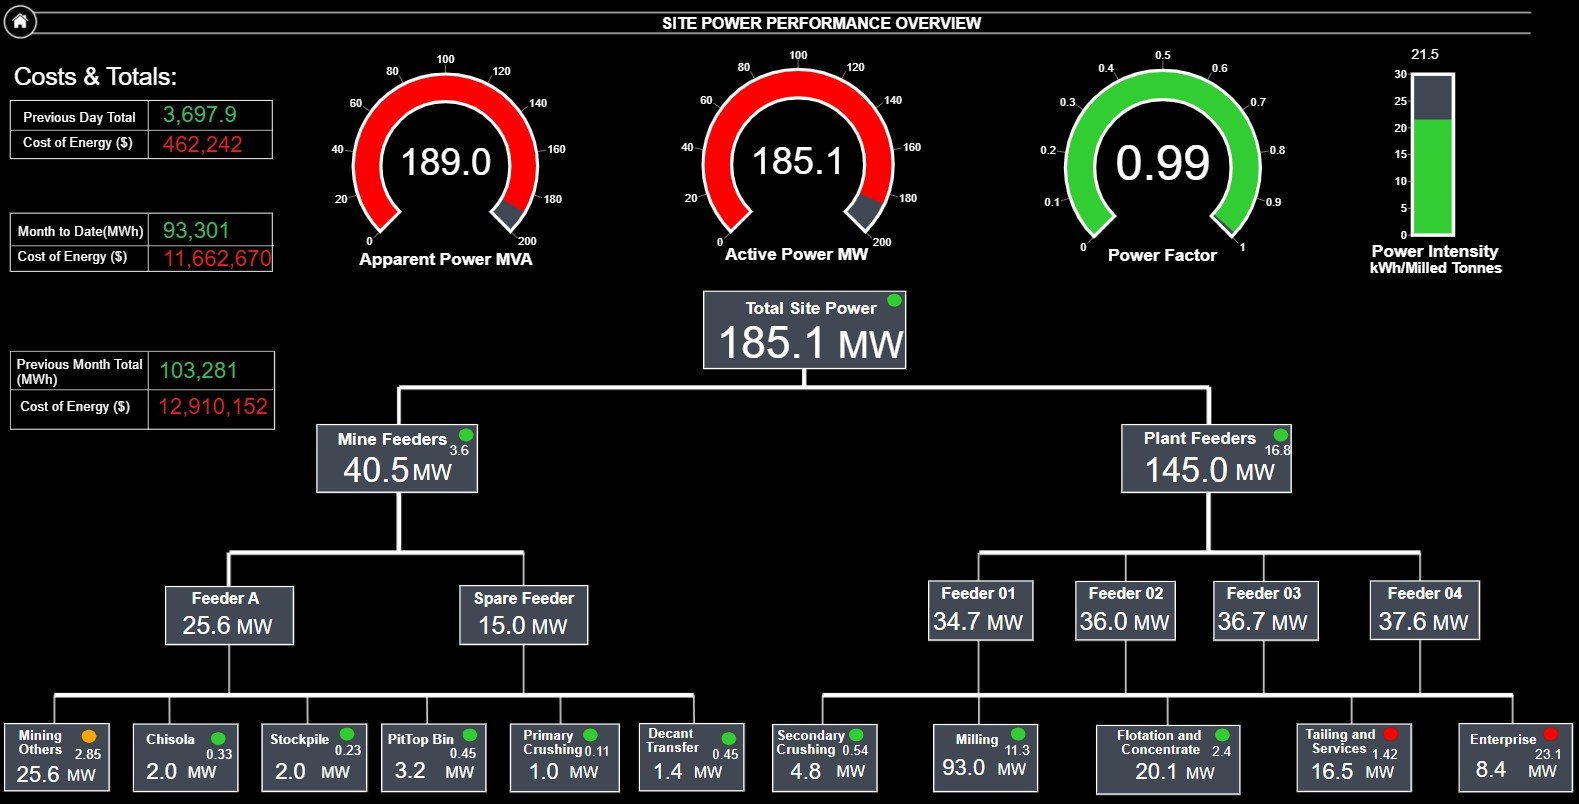Select the Flotation and Concentrate tile

coord(1168,759)
